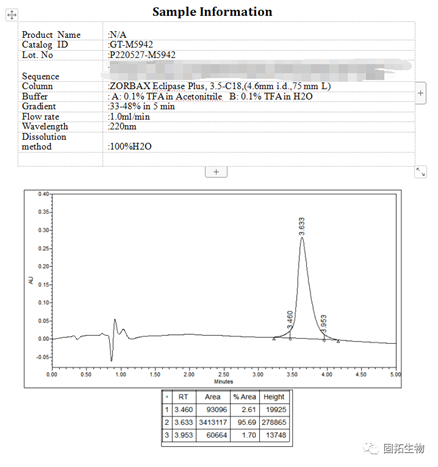Click the table resize handle icon
The height and width of the screenshot is (467, 438).
coord(421,172)
